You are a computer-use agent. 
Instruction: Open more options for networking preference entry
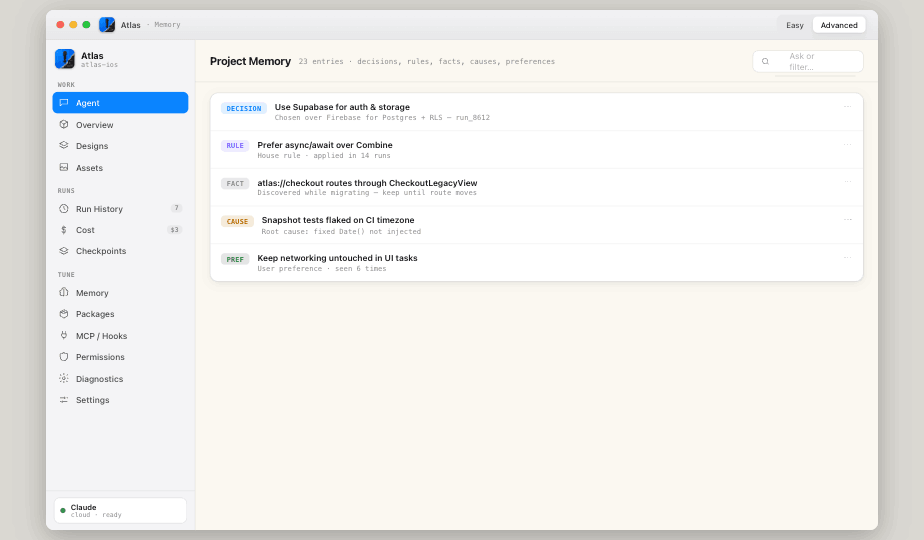(847, 258)
